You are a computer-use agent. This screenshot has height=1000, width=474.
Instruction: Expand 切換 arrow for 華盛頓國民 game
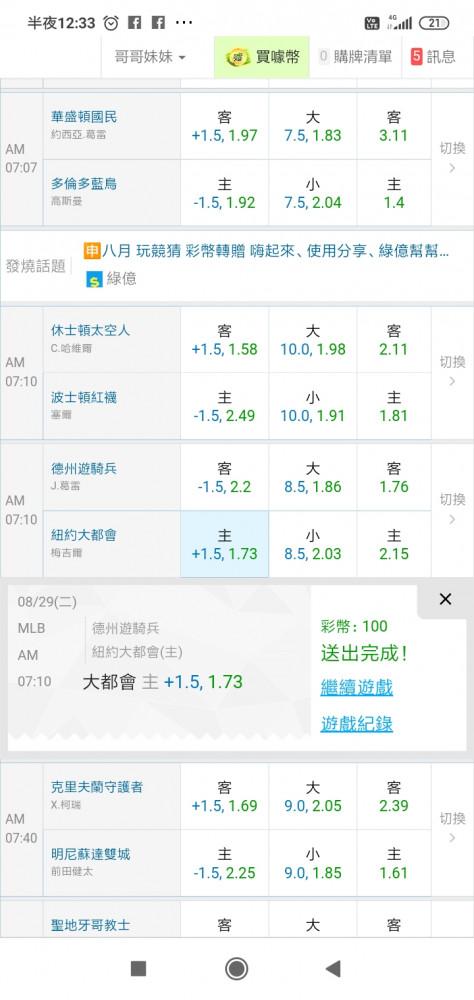click(x=452, y=159)
